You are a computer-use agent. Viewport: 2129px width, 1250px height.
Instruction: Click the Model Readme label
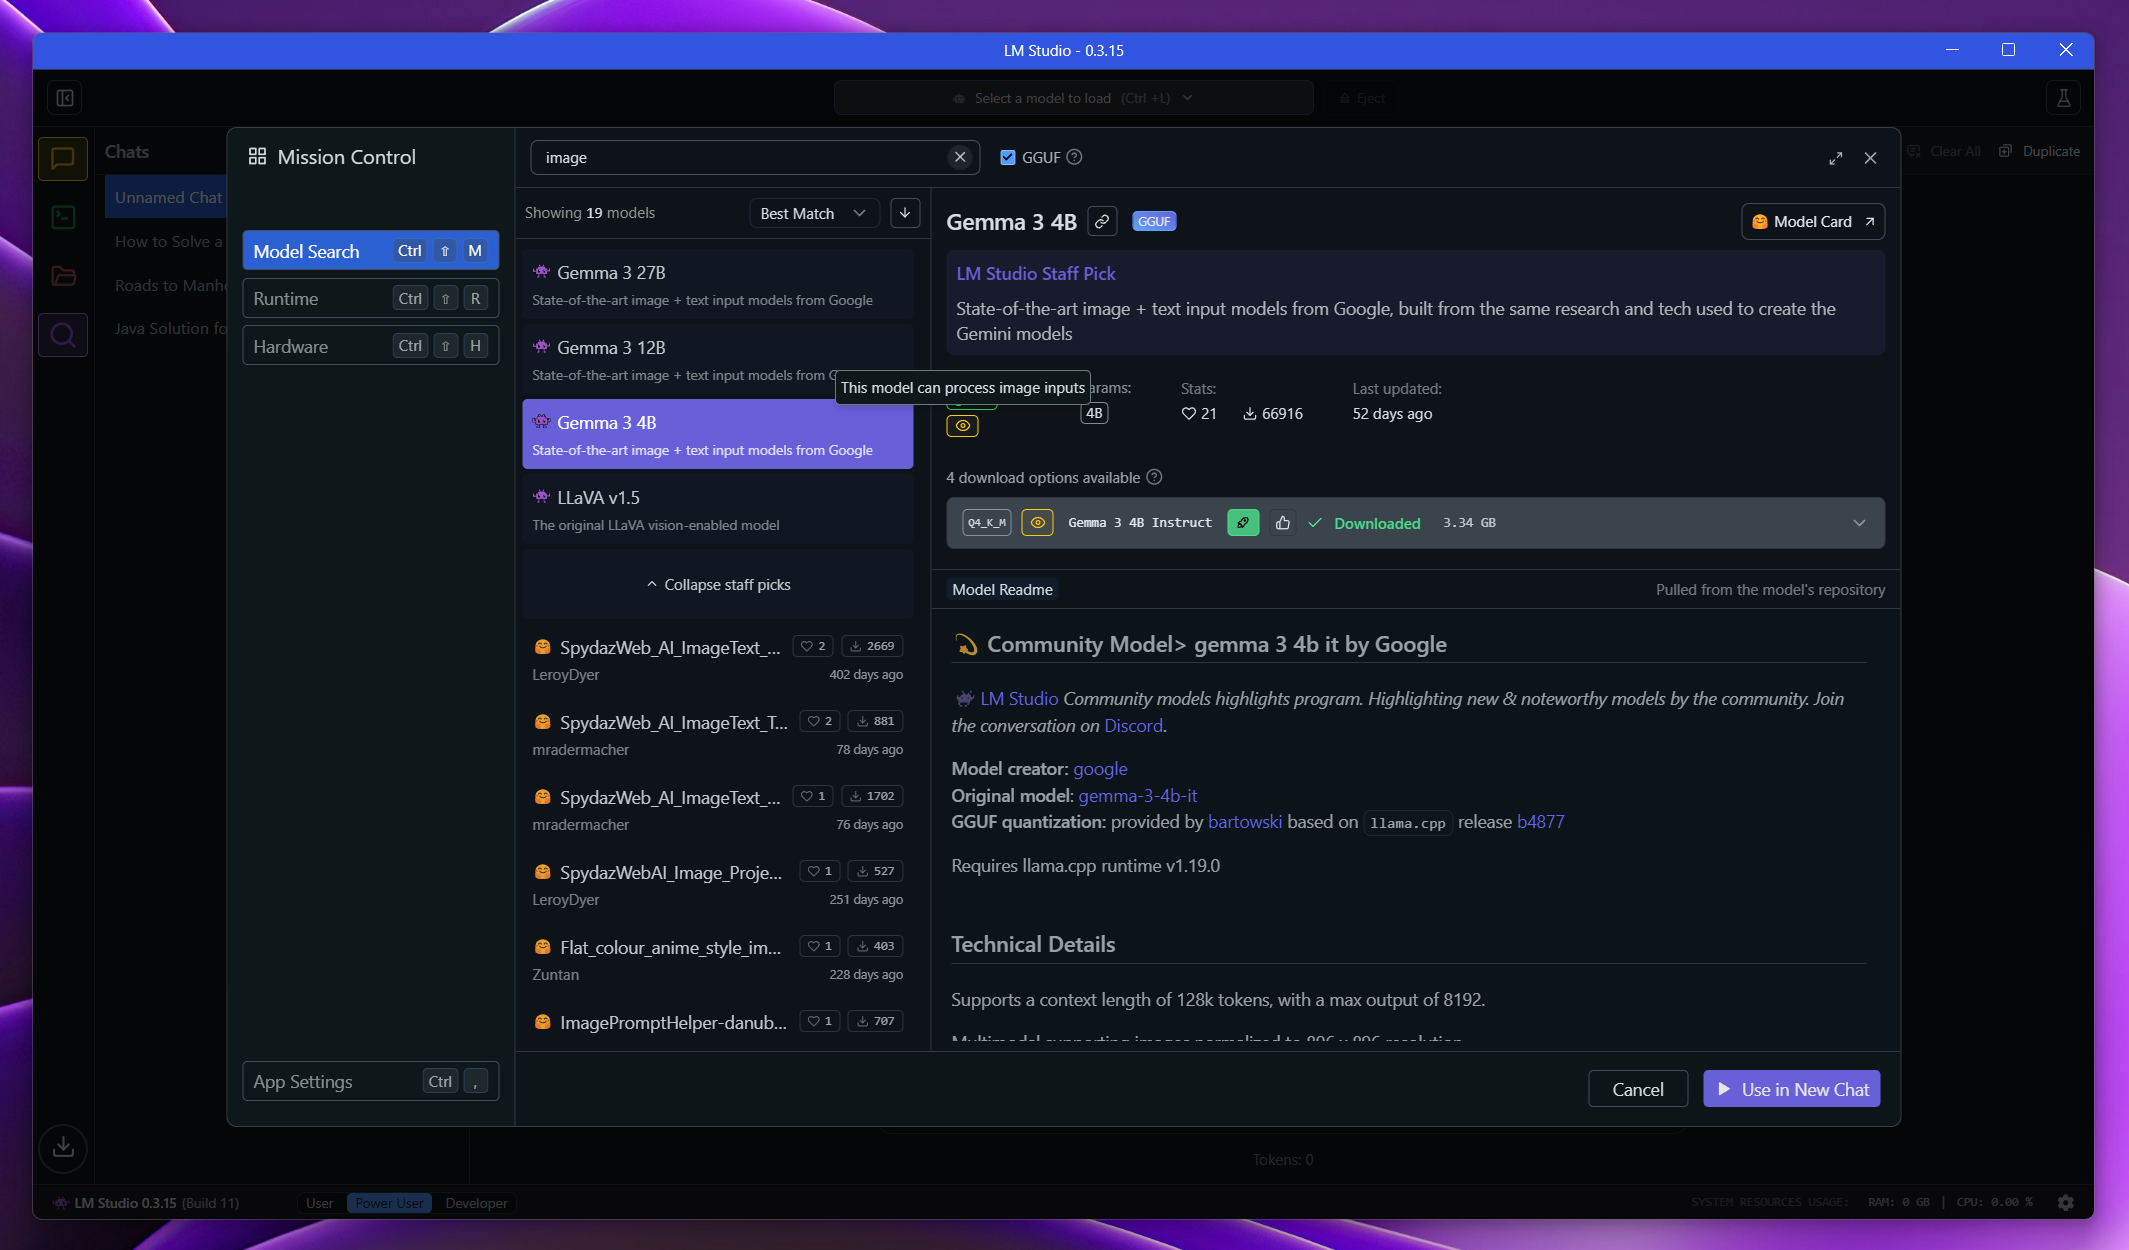point(1002,590)
